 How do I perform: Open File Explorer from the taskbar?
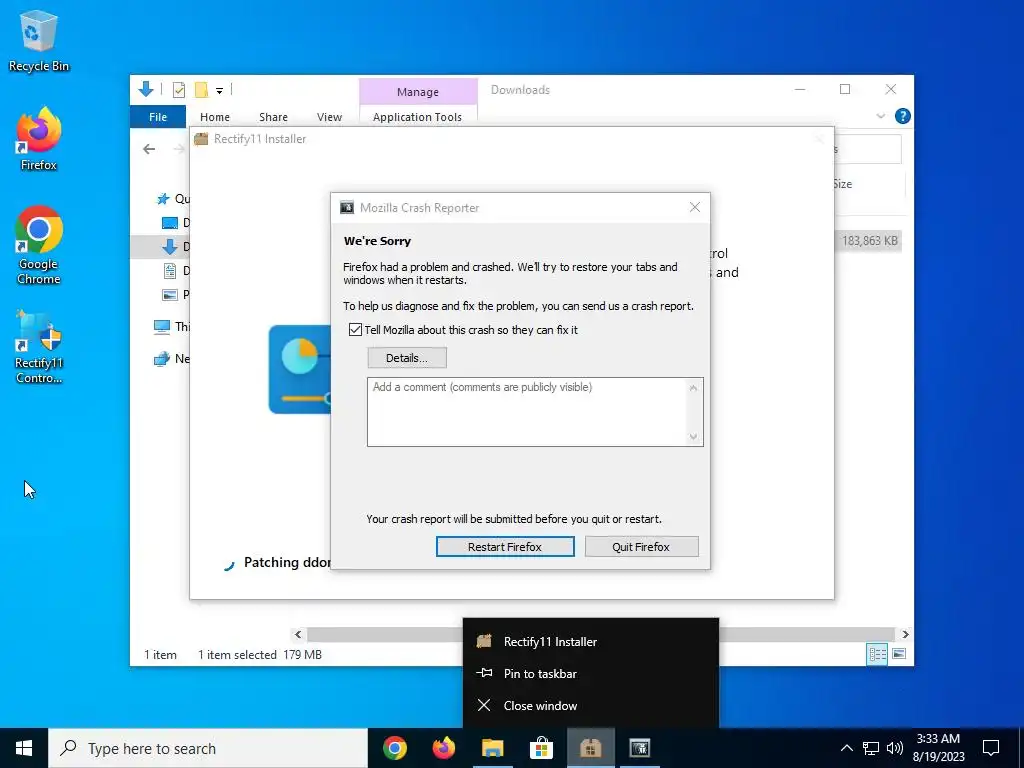pyautogui.click(x=492, y=748)
